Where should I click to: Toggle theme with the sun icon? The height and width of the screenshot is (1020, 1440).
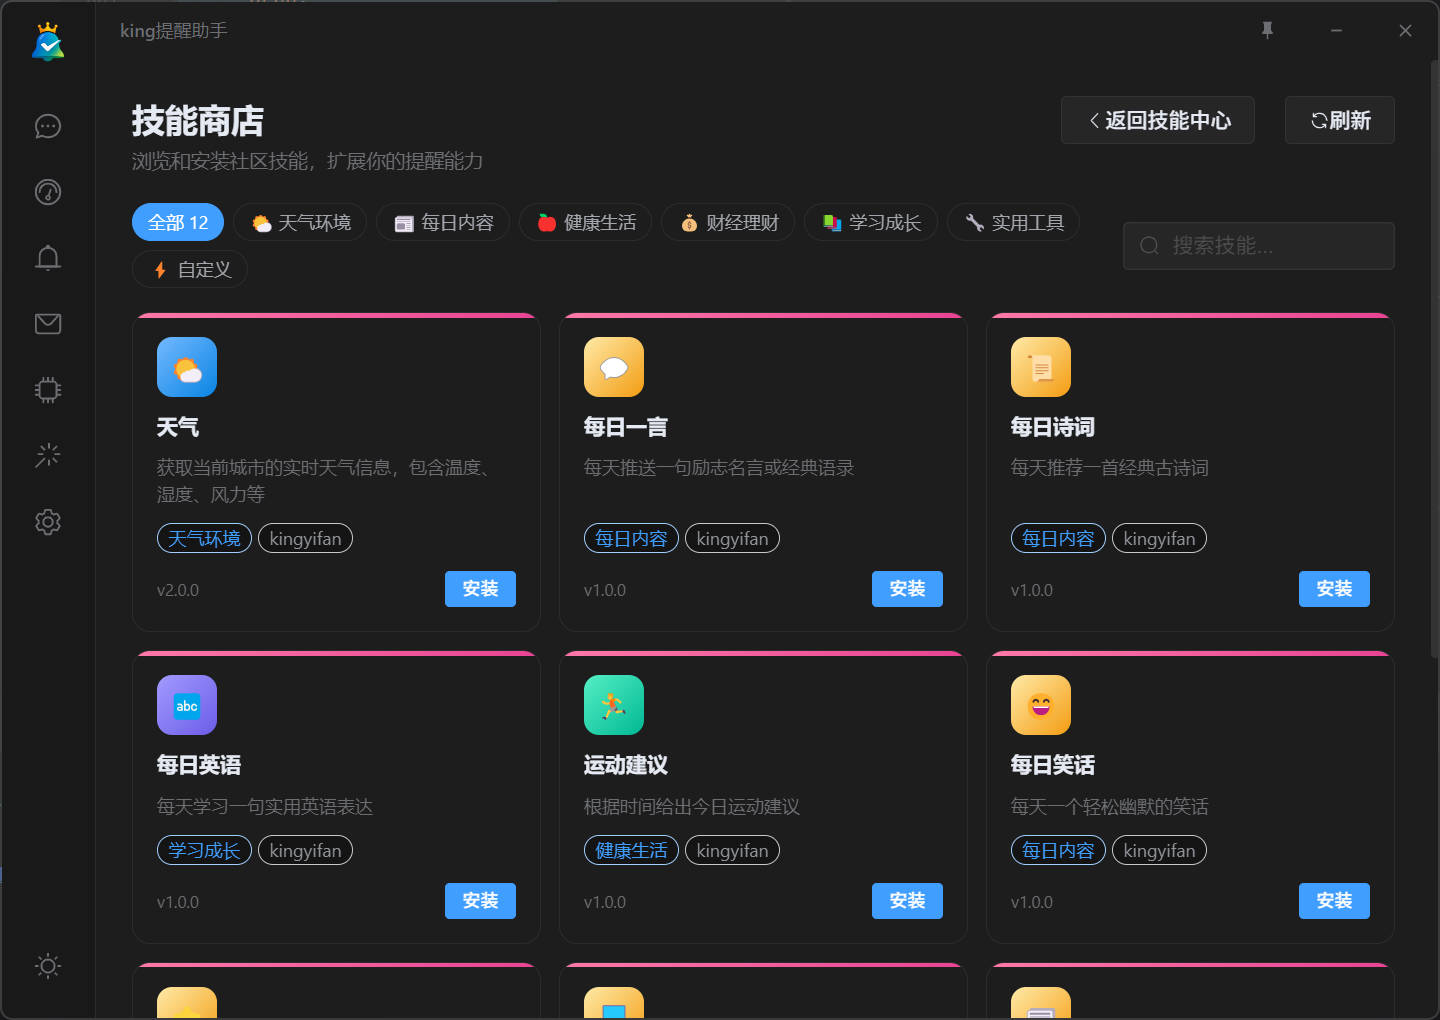coord(47,966)
